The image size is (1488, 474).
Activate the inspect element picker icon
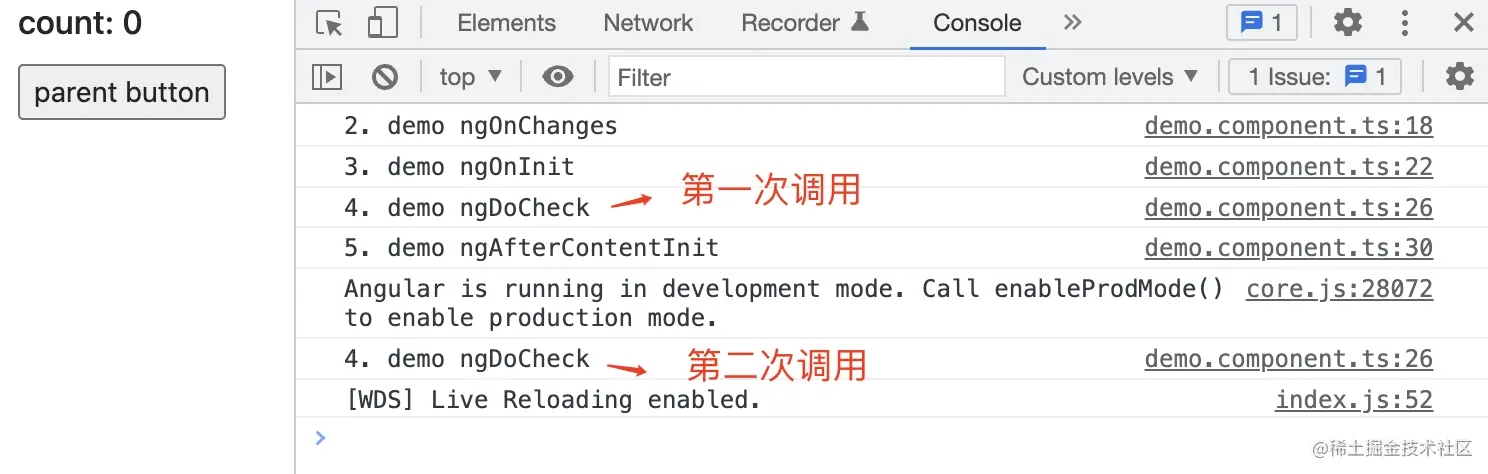click(329, 23)
